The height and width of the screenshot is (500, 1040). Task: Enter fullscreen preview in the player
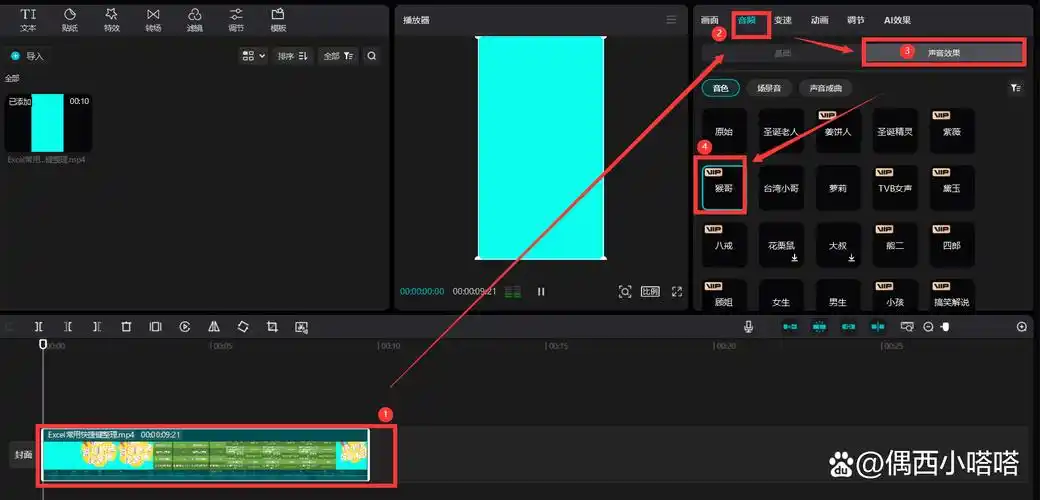[677, 292]
